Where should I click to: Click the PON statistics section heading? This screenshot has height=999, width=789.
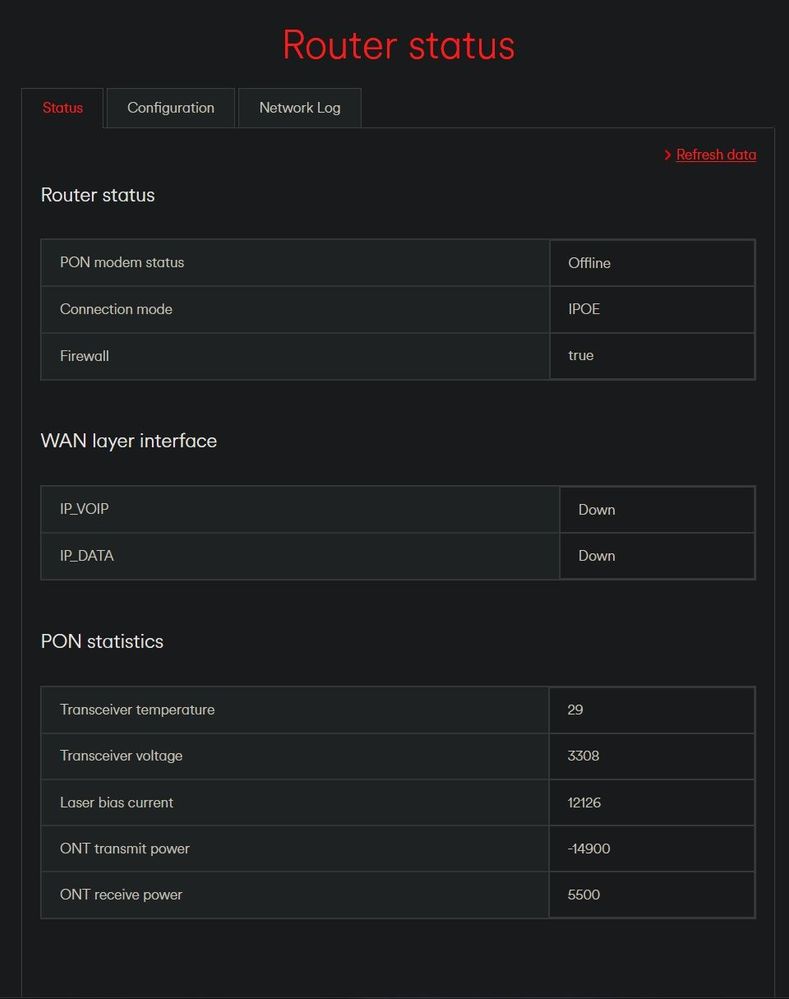[x=102, y=642]
